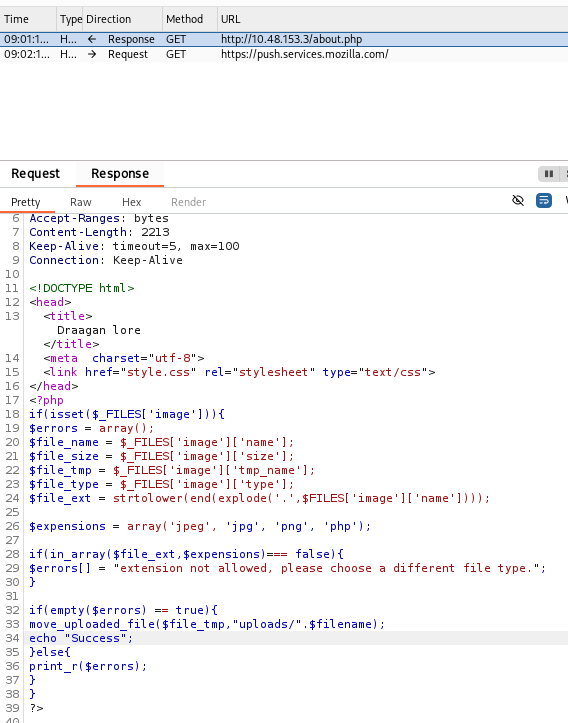Toggle hiding of non-printable characters (crossed eye icon)

[518, 200]
